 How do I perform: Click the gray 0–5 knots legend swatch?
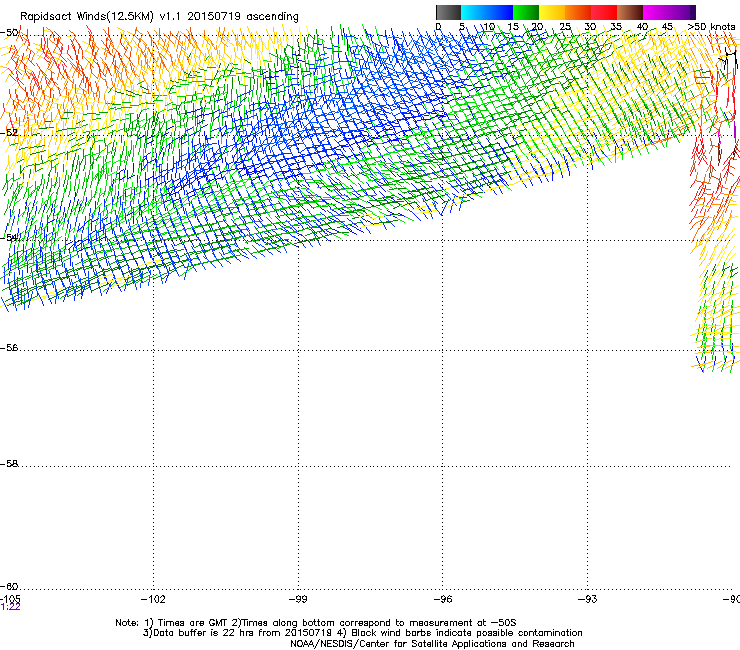(x=448, y=12)
